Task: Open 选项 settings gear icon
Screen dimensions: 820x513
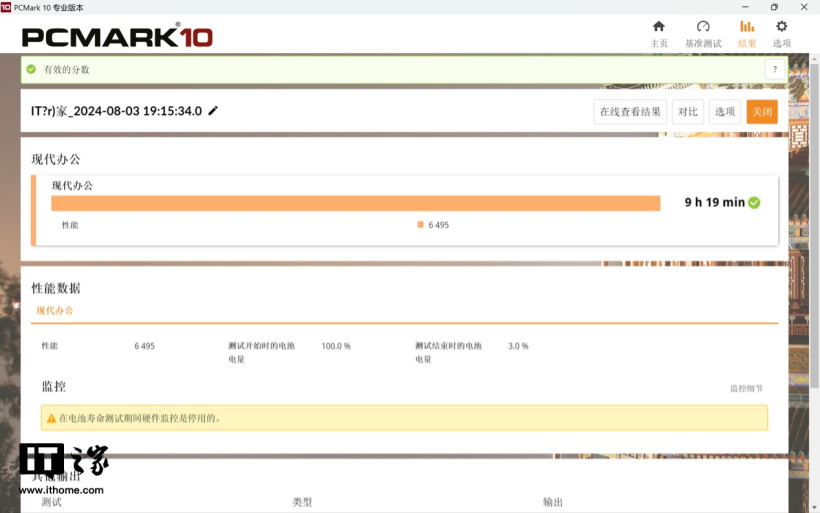Action: coord(781,27)
